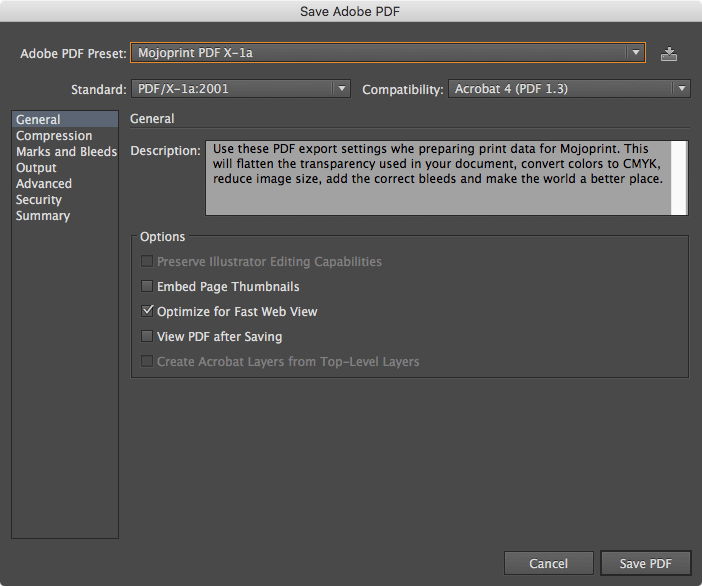Click the save preset icon

click(x=669, y=53)
